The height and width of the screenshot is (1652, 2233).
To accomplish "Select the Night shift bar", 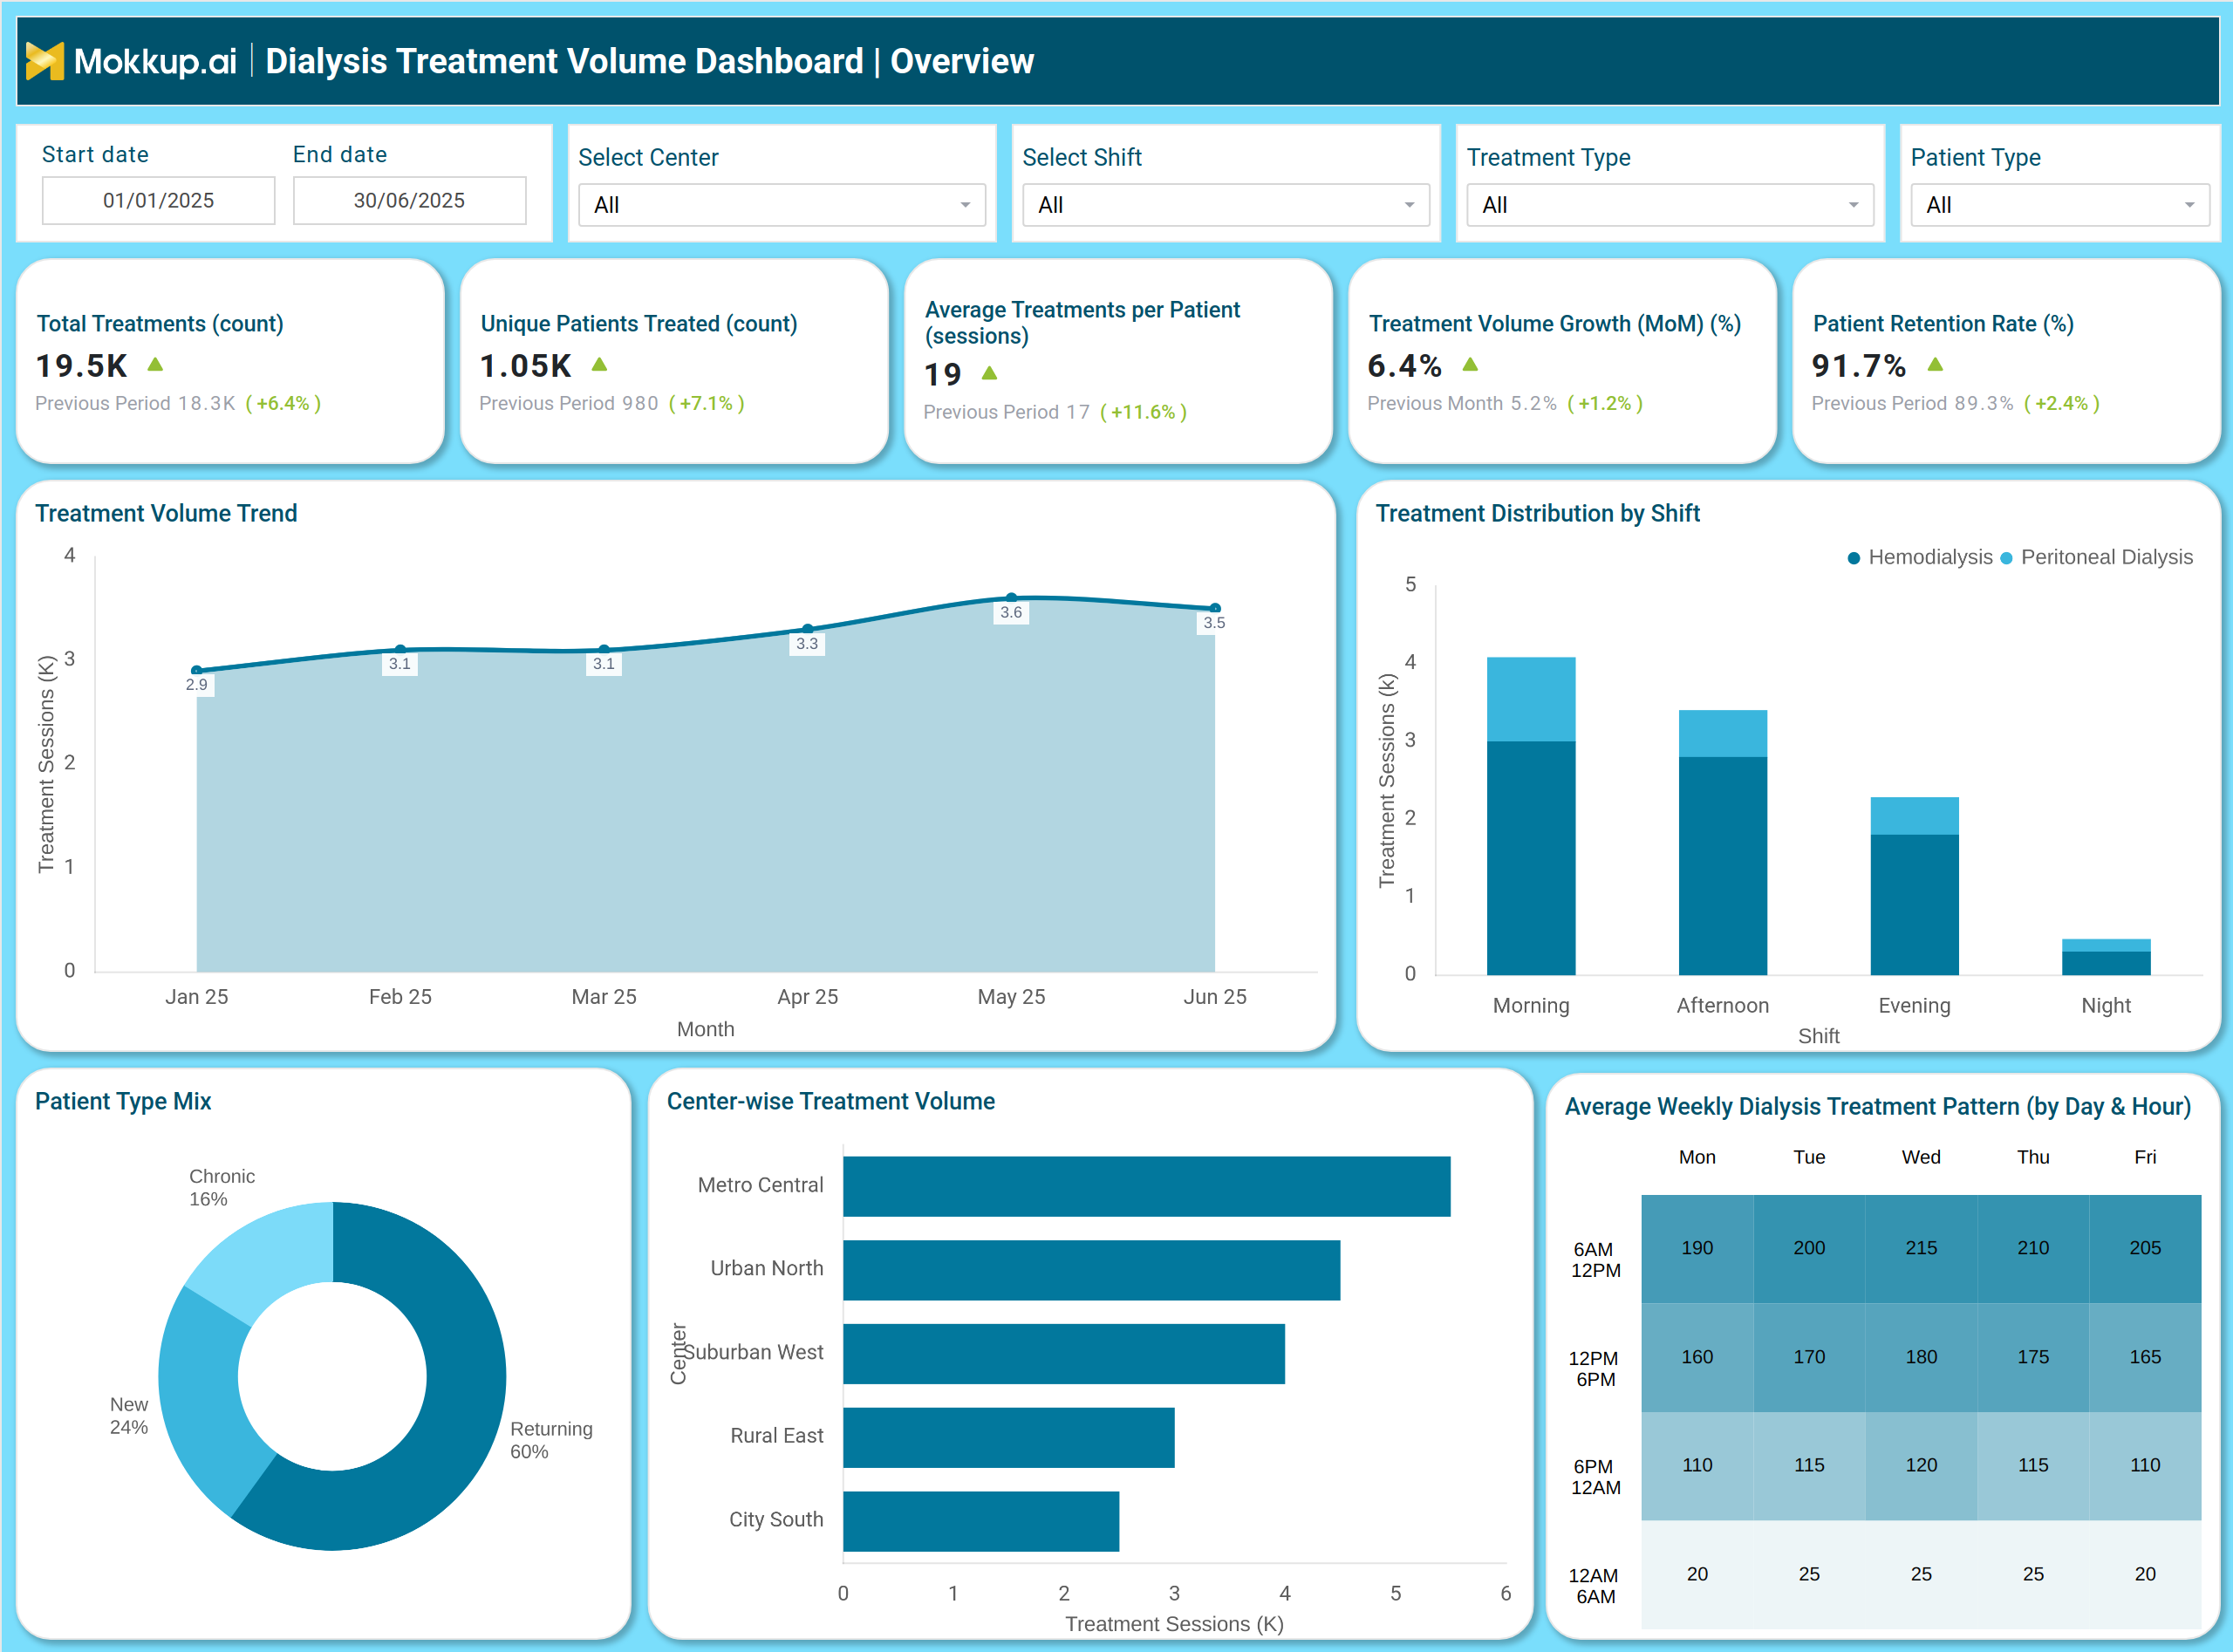I will pyautogui.click(x=2106, y=957).
